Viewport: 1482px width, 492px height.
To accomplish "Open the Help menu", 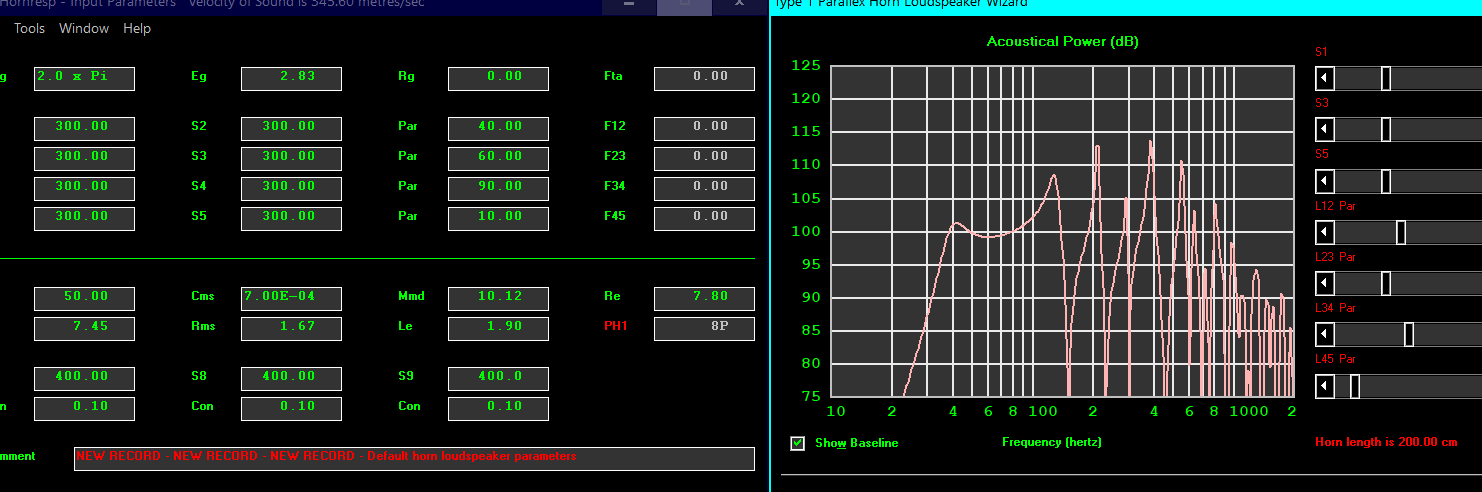I will coord(137,28).
